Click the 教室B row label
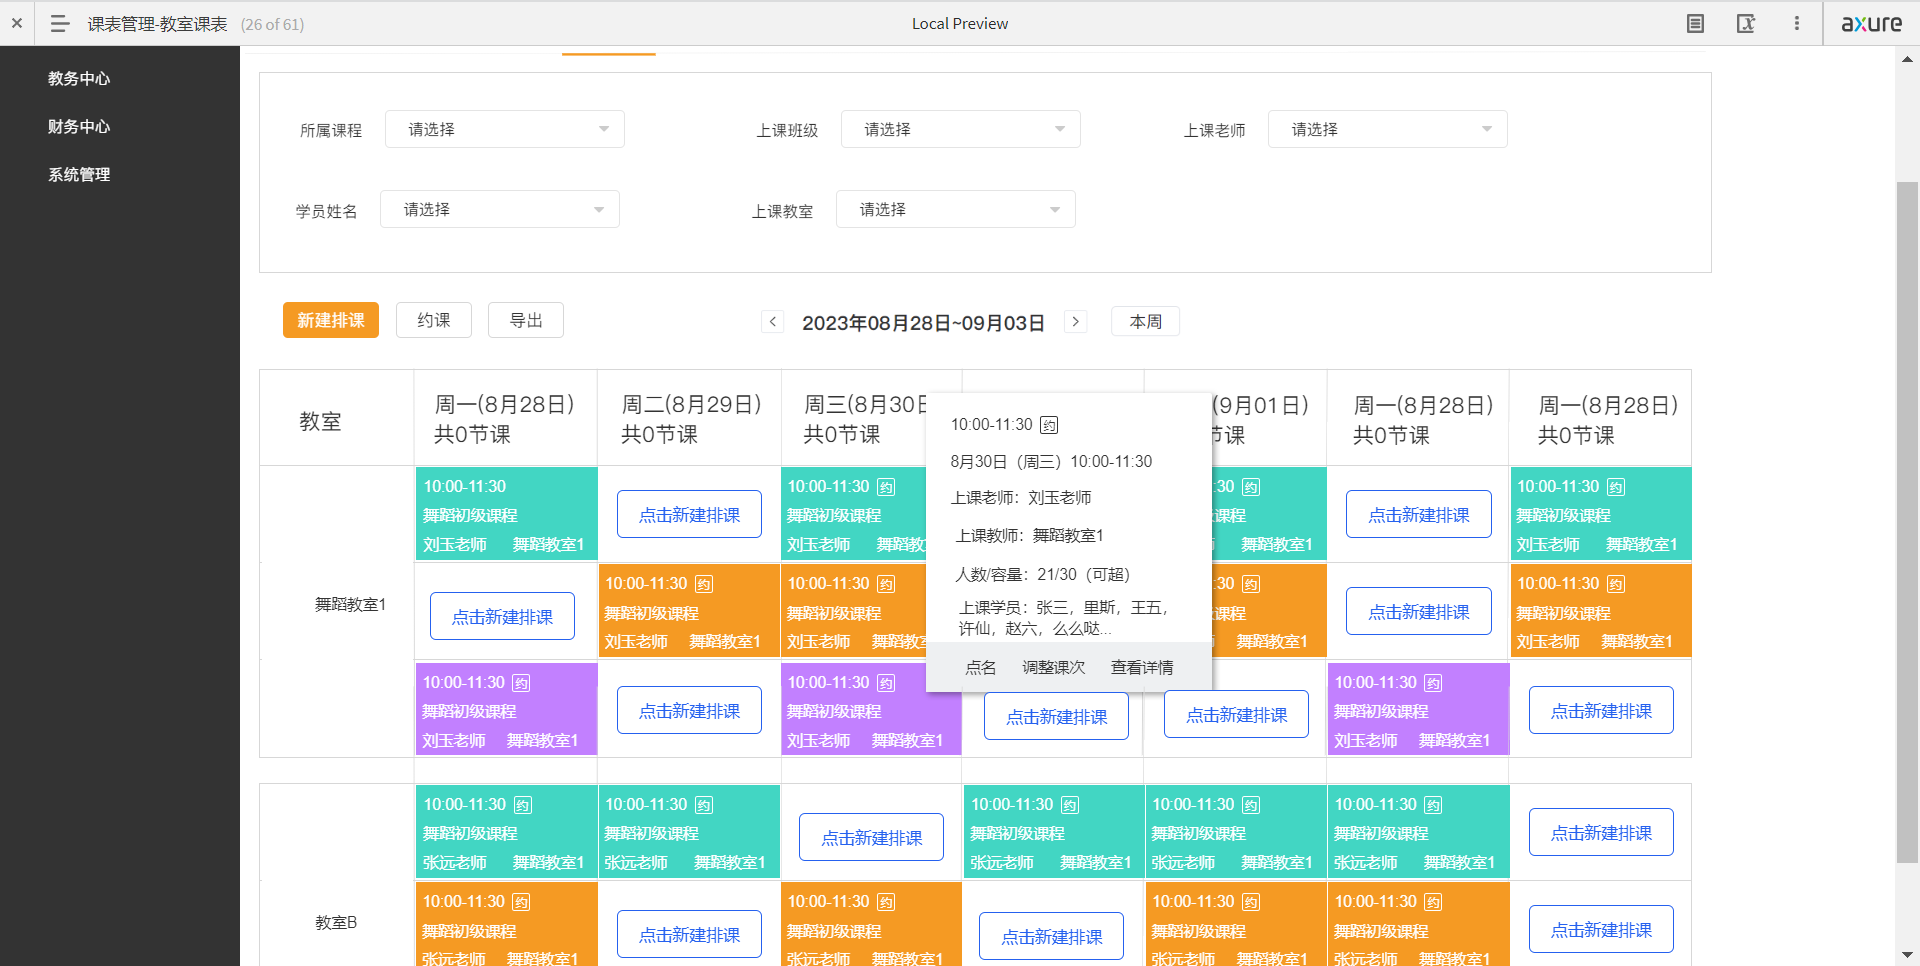The image size is (1920, 966). point(336,922)
